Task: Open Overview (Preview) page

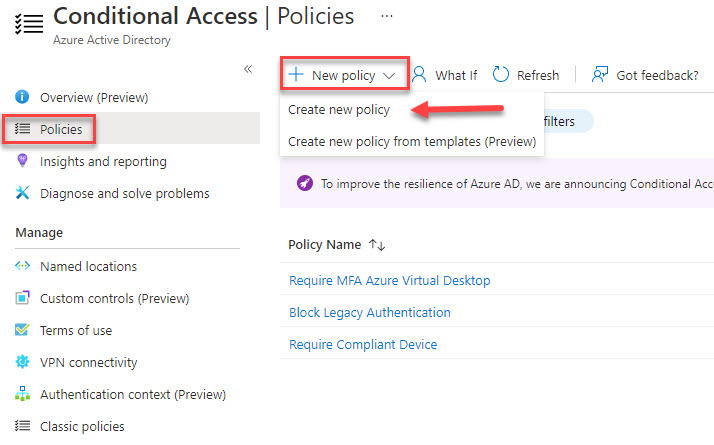Action: point(94,97)
